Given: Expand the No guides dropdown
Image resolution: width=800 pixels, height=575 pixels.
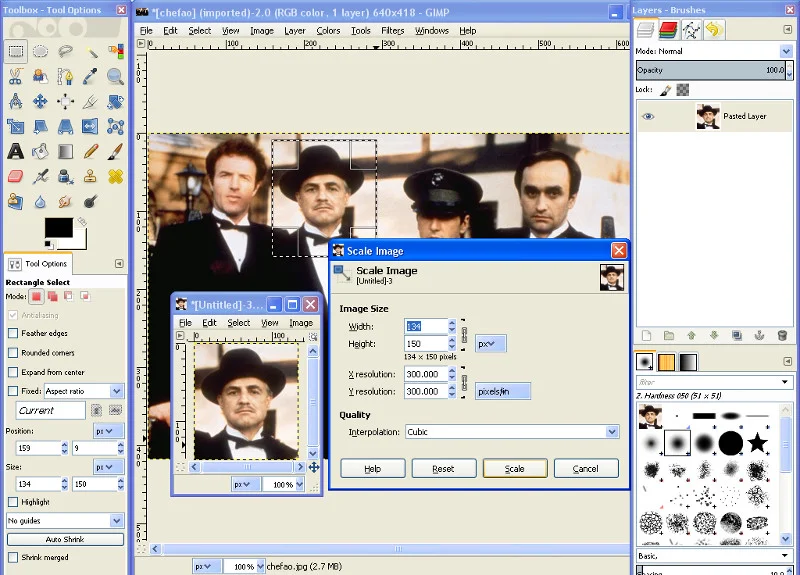Looking at the screenshot, I should coord(65,520).
